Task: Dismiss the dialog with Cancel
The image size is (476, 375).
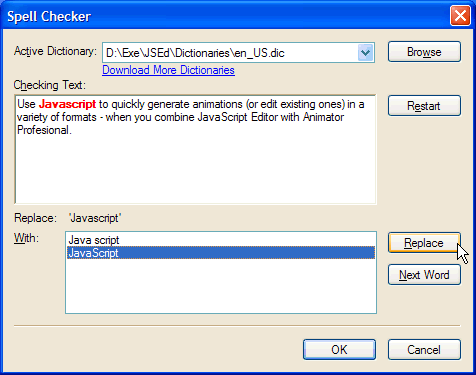Action: click(x=424, y=349)
